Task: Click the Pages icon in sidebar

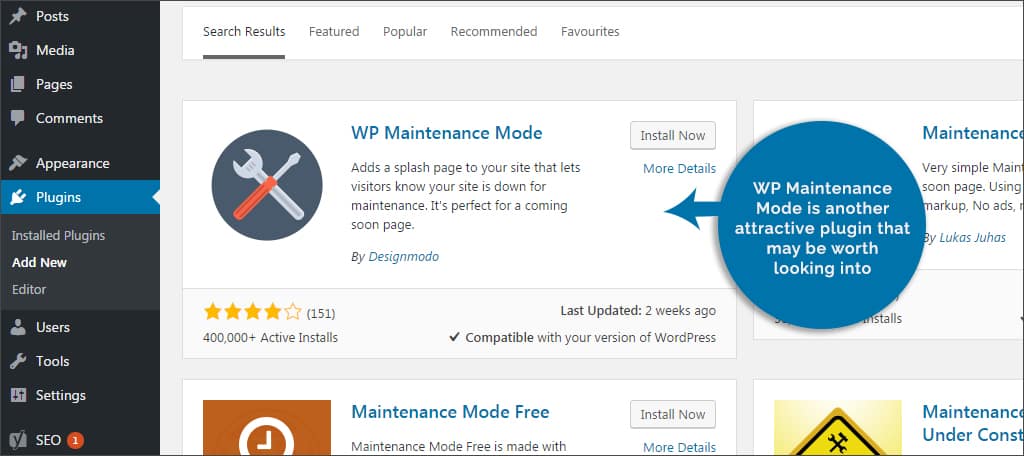Action: pos(18,84)
